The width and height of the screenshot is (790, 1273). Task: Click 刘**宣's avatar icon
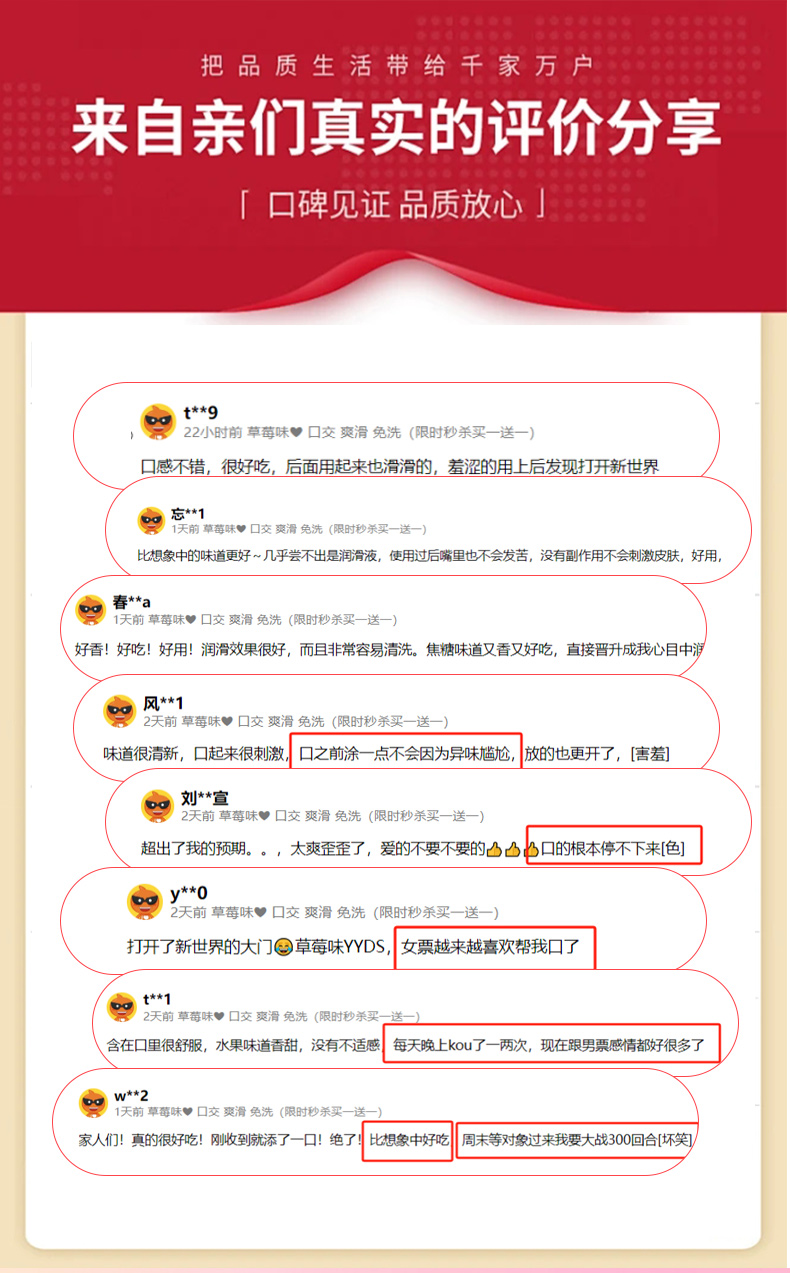coord(158,806)
